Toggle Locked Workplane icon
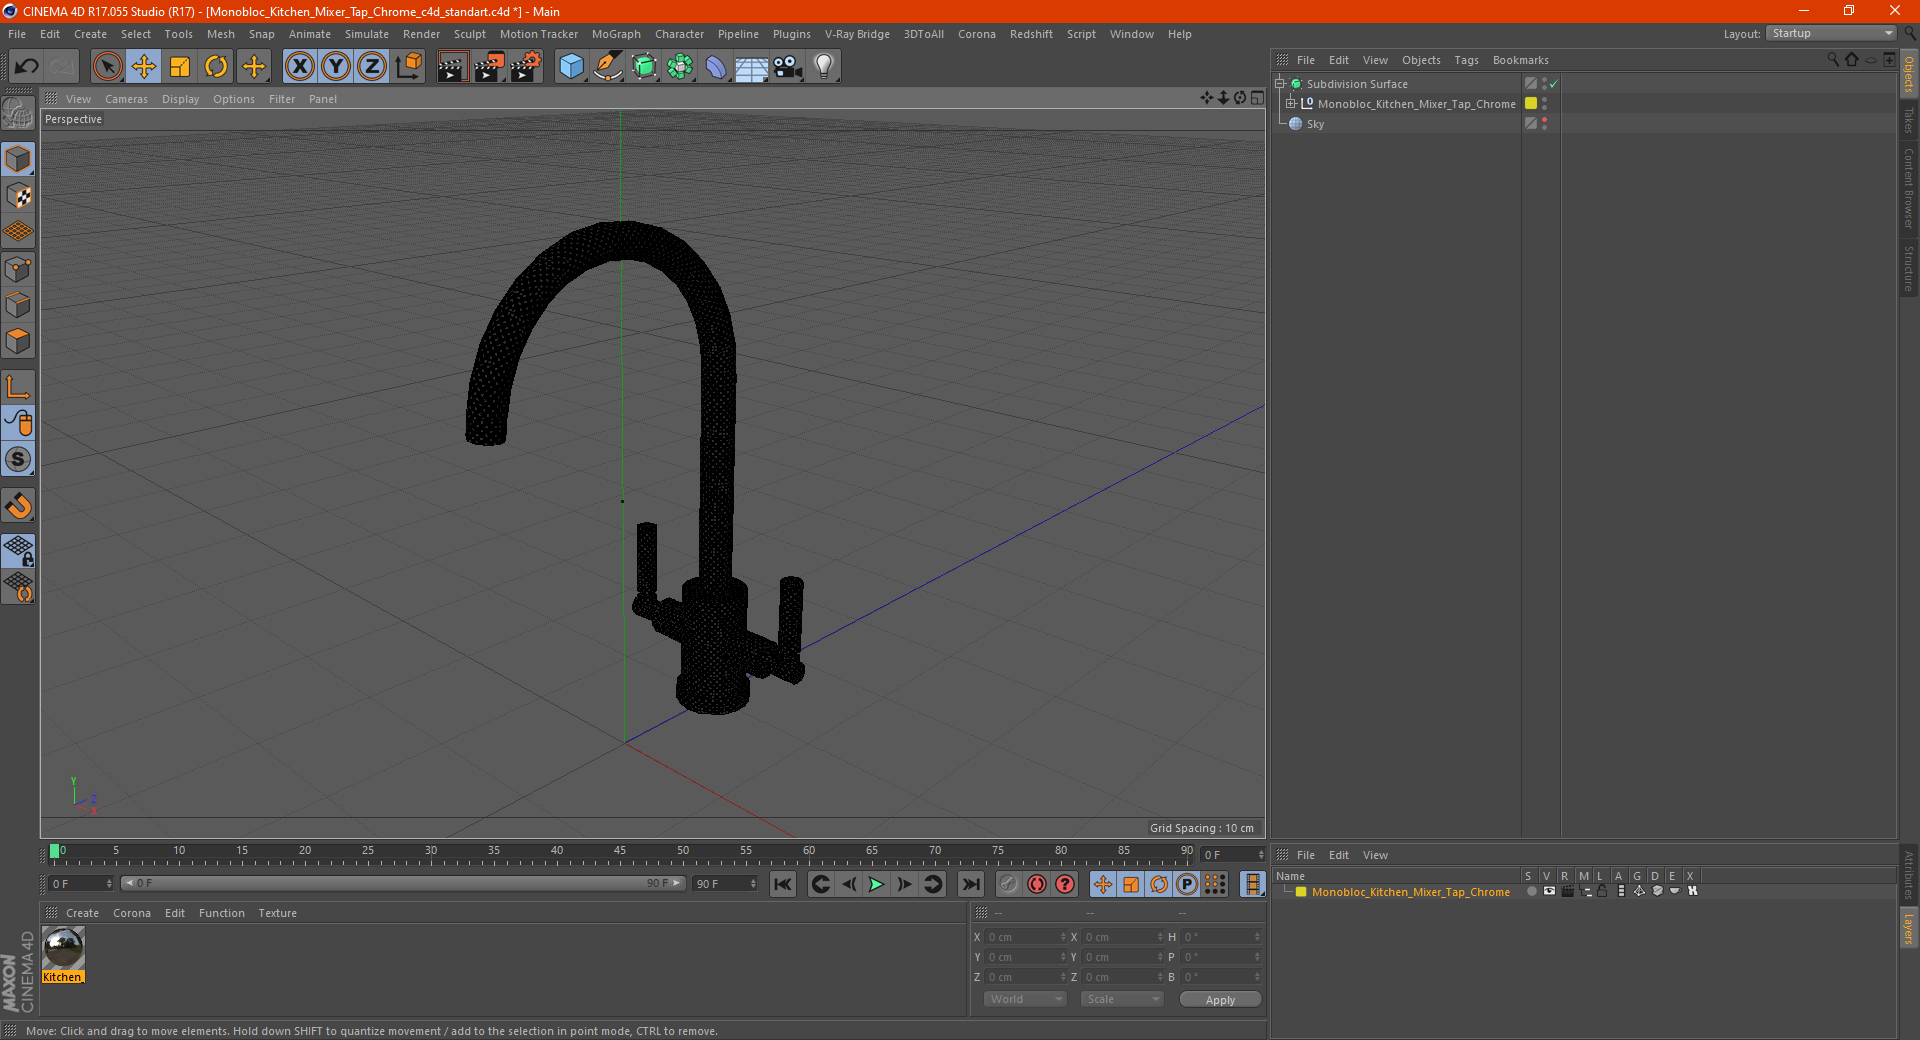This screenshot has height=1040, width=1920. [18, 551]
